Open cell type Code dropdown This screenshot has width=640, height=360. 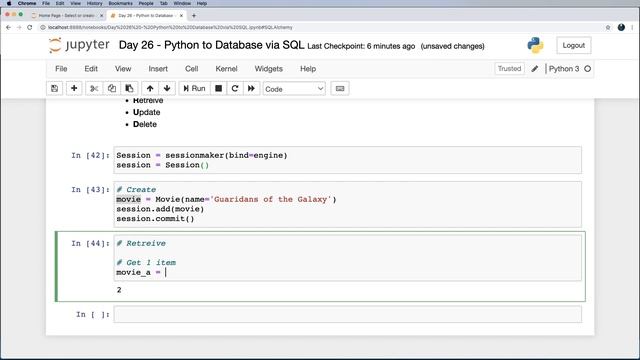click(294, 89)
